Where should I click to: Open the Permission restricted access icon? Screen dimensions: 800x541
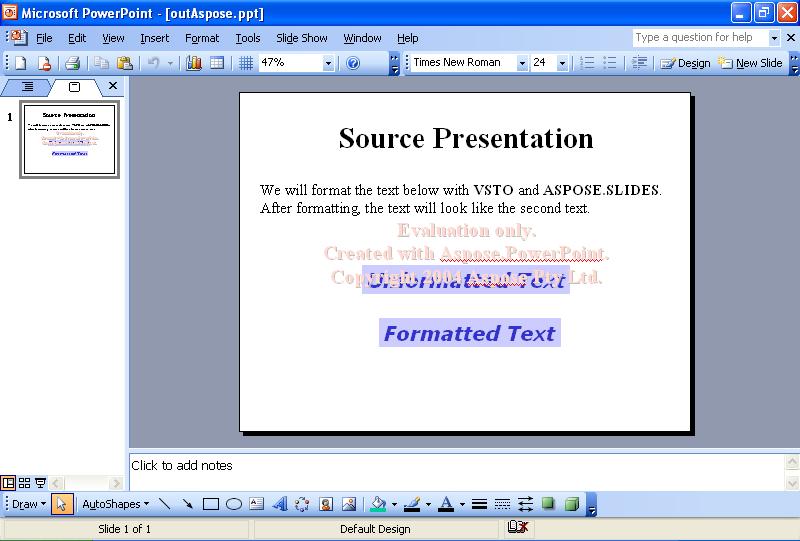tap(44, 63)
